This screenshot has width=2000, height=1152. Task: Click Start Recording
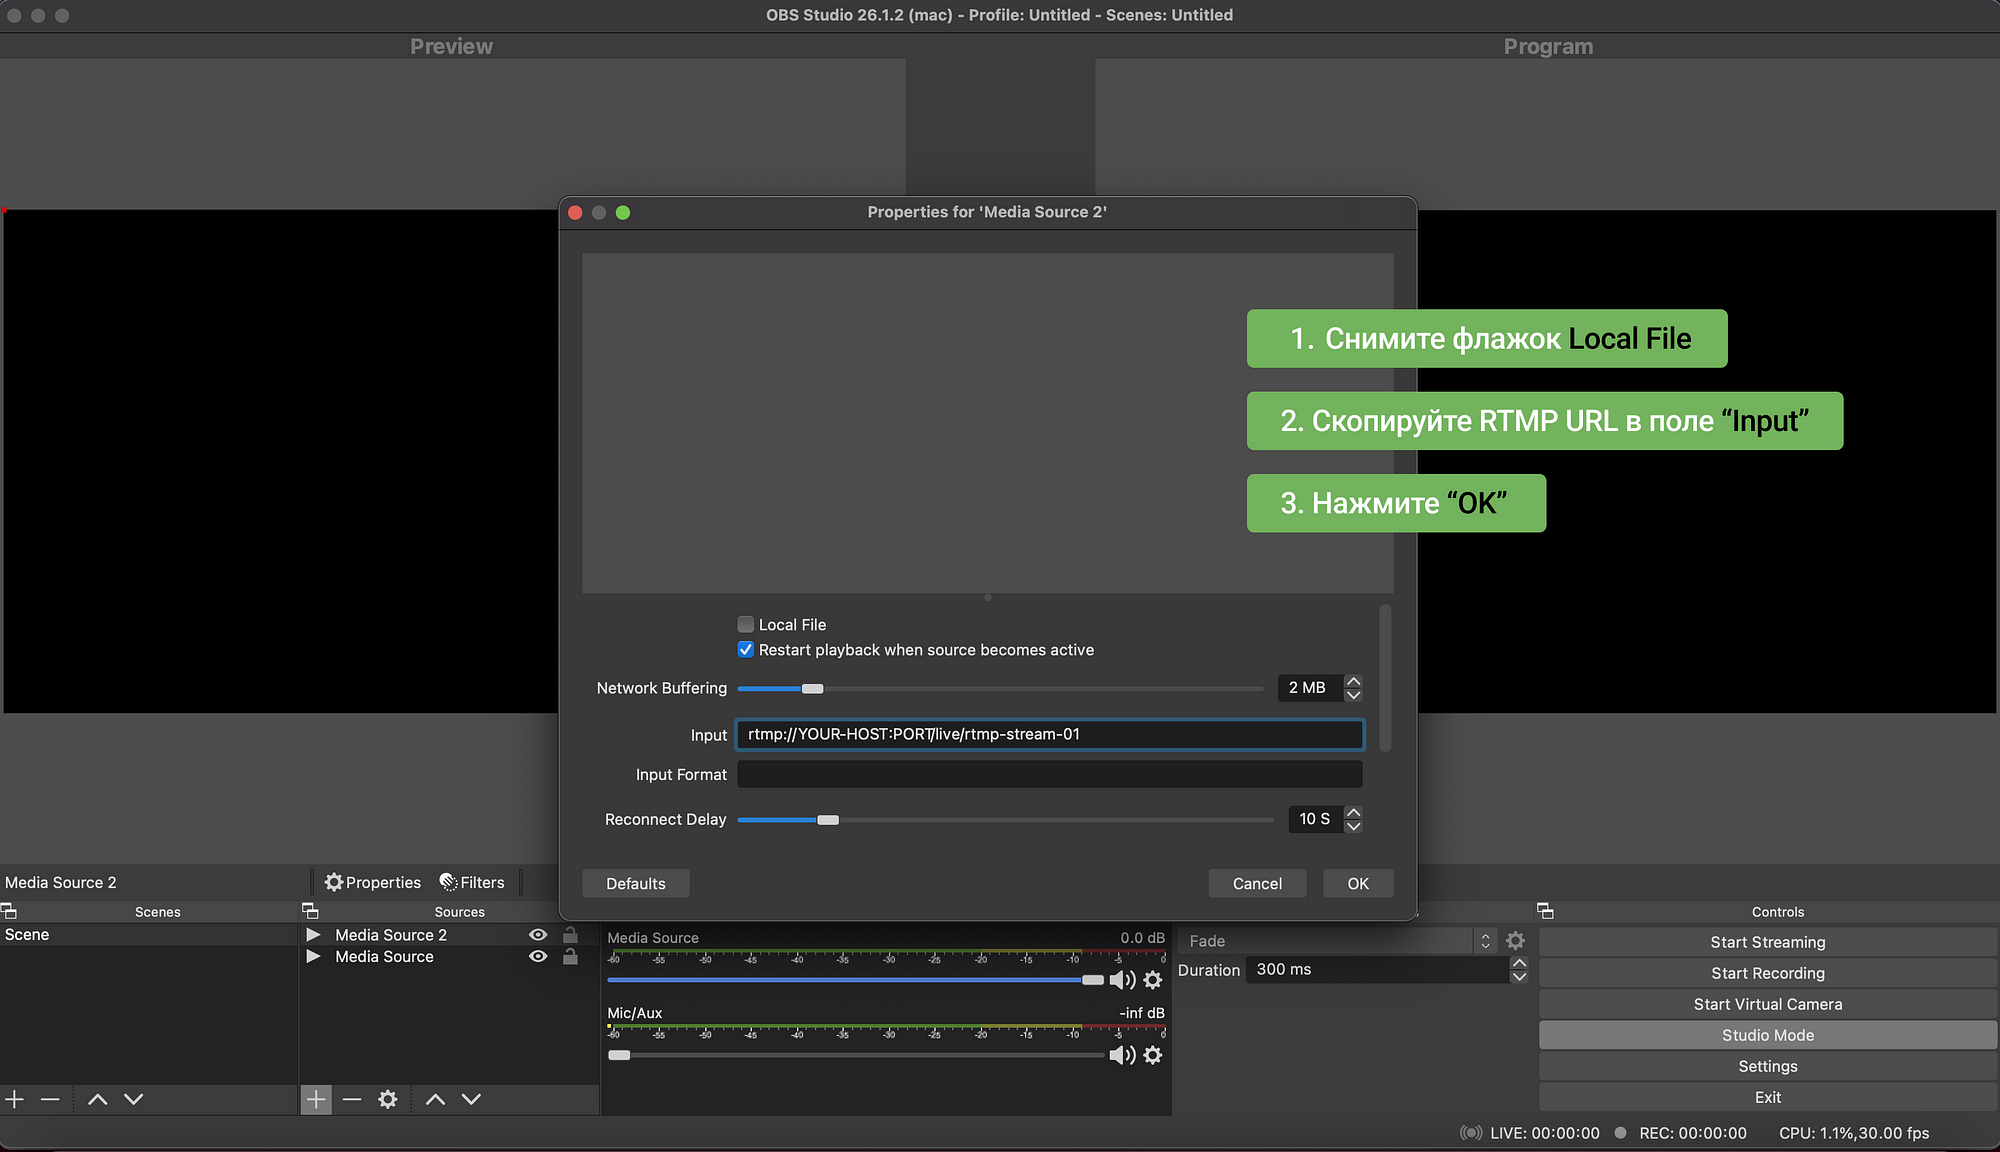pyautogui.click(x=1767, y=973)
